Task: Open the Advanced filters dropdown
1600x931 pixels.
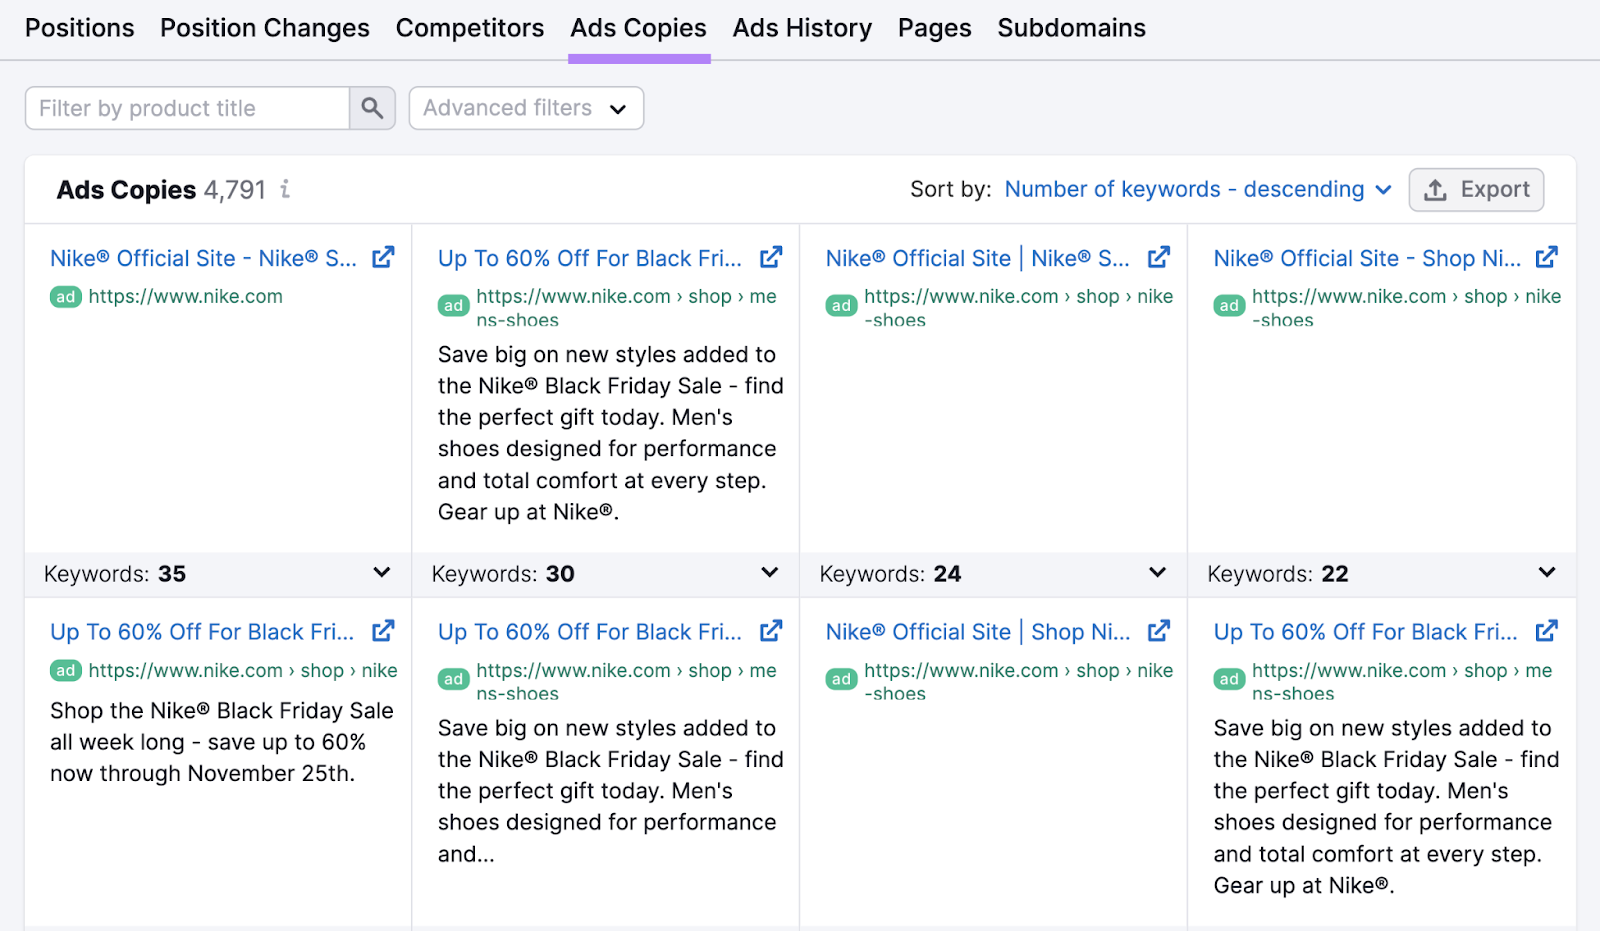Action: click(526, 107)
